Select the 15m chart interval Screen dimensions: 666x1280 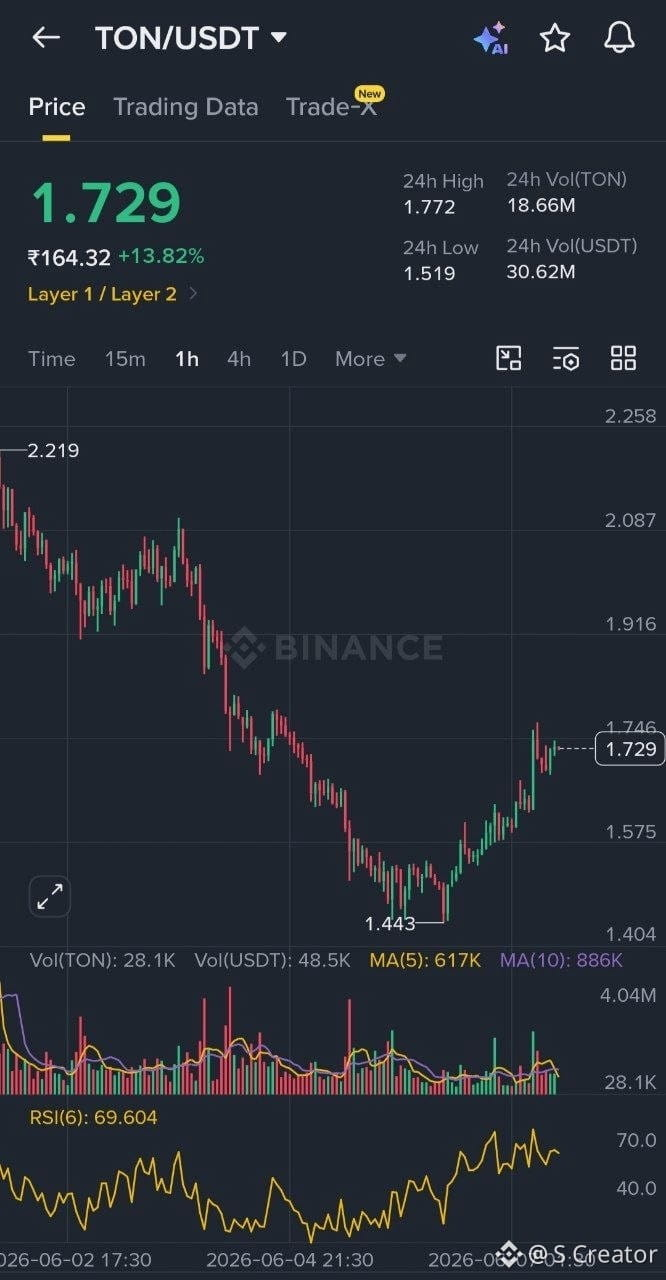[125, 358]
